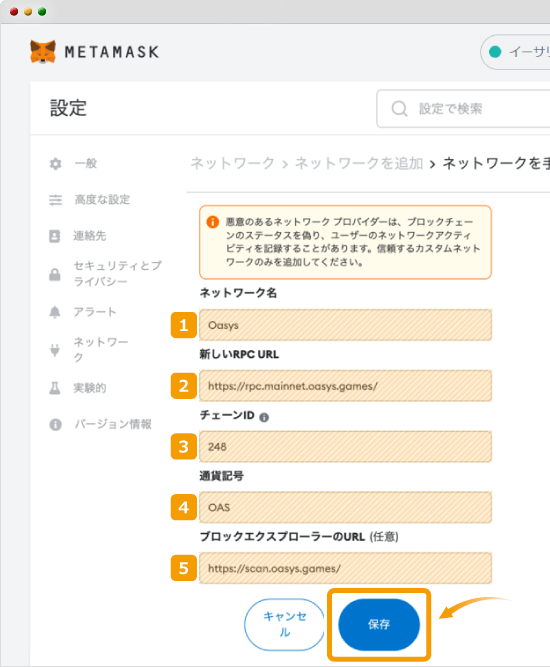Click the info tooltip icon next to チェーンID
The width and height of the screenshot is (550, 667).
click(x=264, y=417)
